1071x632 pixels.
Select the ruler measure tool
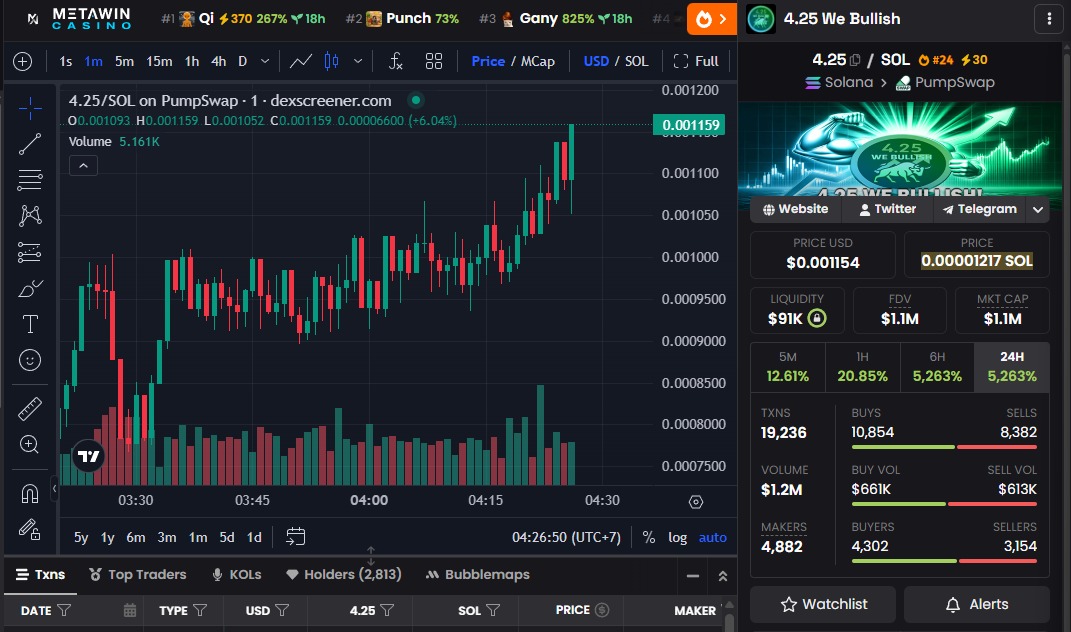pos(29,409)
